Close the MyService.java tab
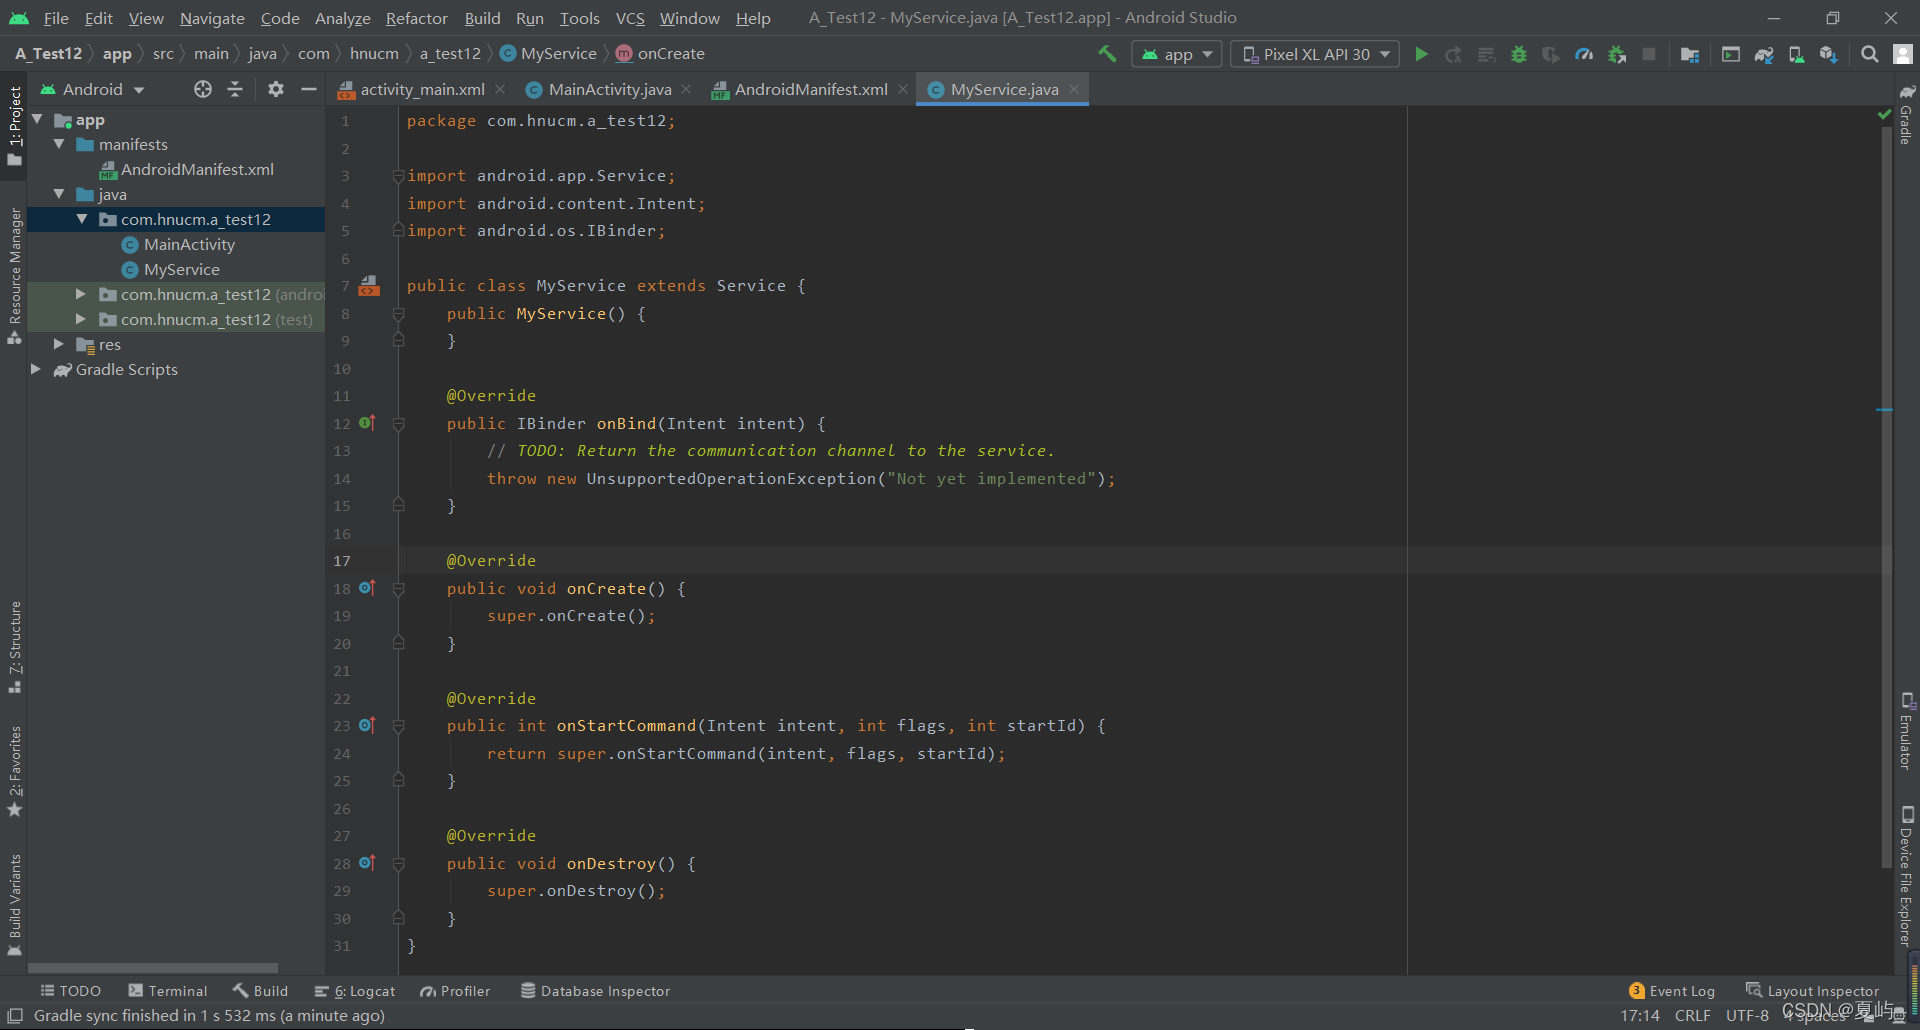The width and height of the screenshot is (1920, 1030). click(x=1074, y=89)
